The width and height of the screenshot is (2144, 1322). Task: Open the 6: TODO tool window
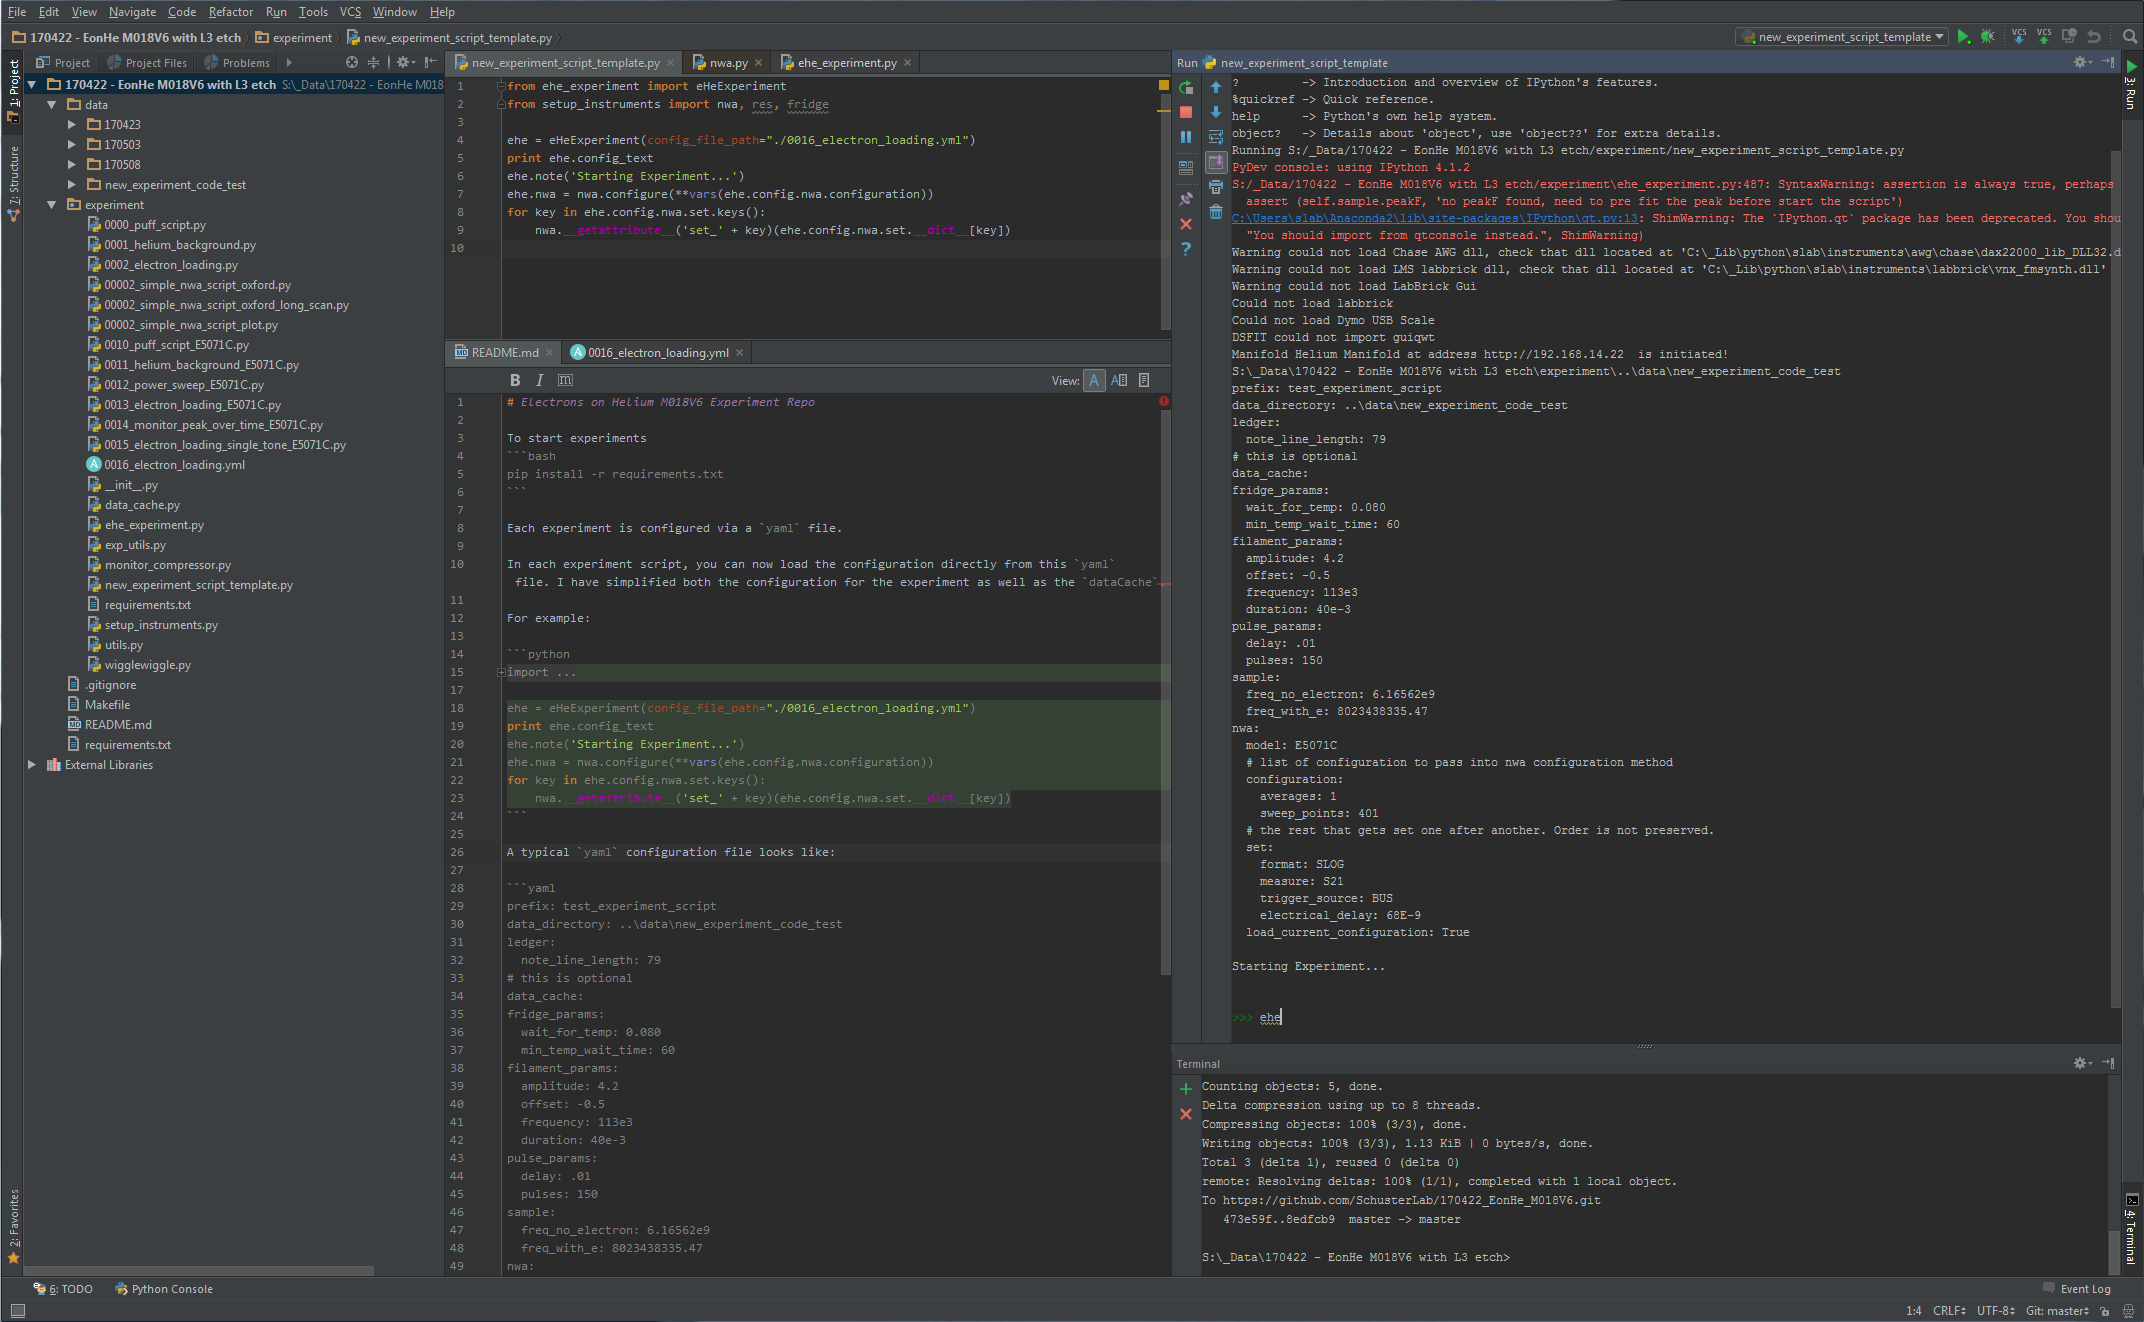coord(63,1289)
